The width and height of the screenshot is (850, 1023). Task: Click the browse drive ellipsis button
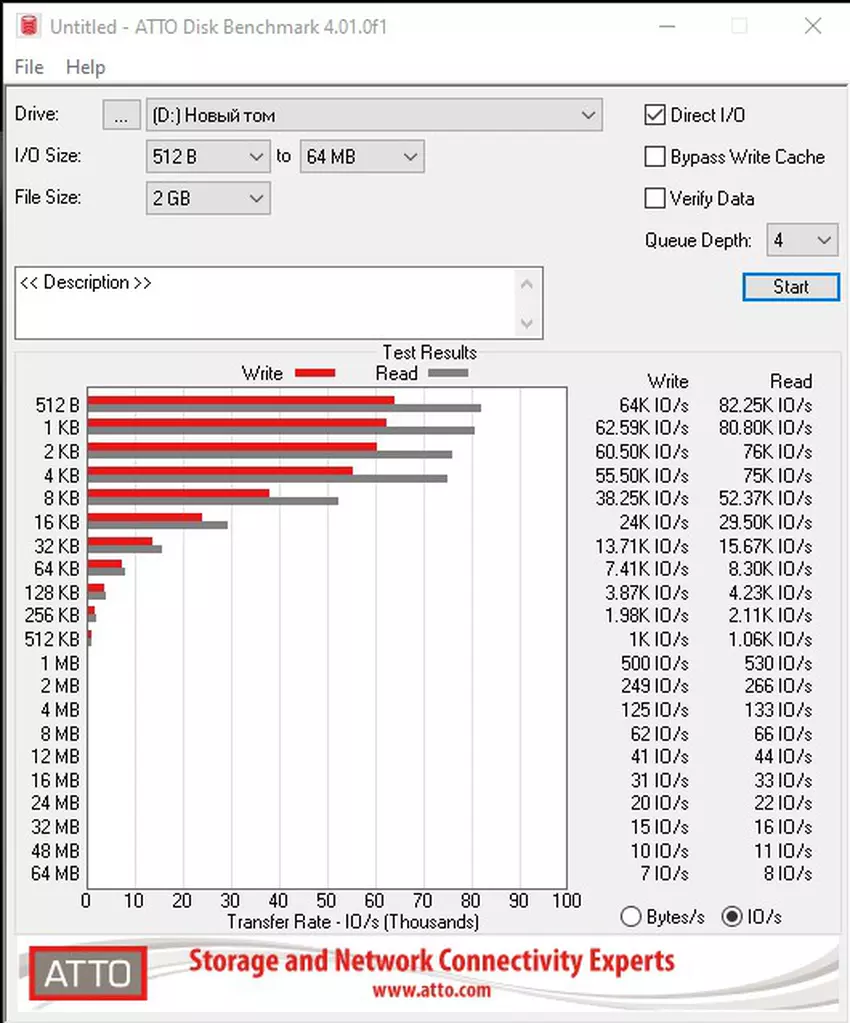pyautogui.click(x=121, y=115)
